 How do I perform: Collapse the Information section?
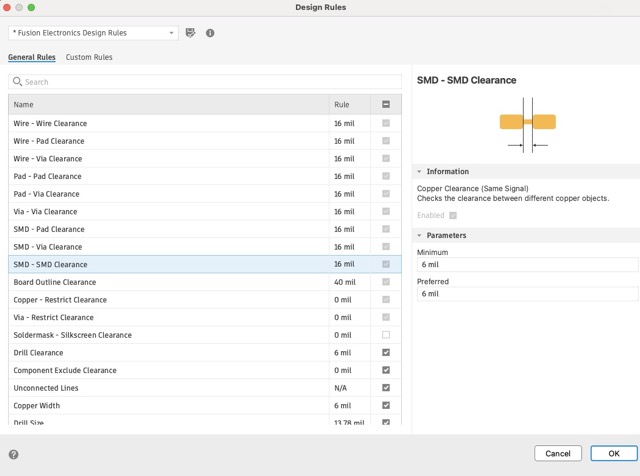(420, 172)
